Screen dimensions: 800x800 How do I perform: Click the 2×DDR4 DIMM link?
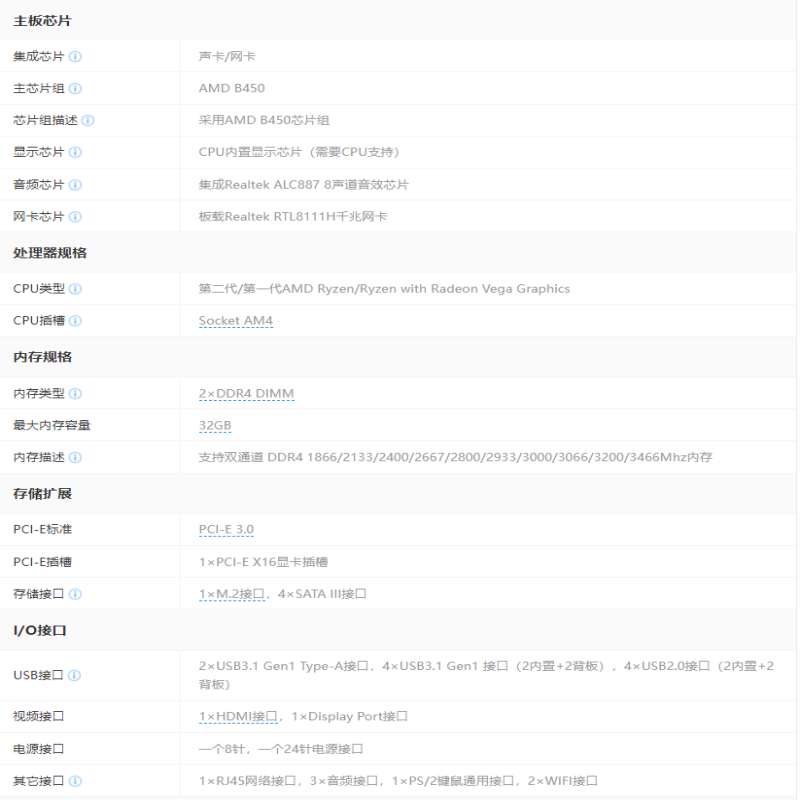pyautogui.click(x=246, y=394)
